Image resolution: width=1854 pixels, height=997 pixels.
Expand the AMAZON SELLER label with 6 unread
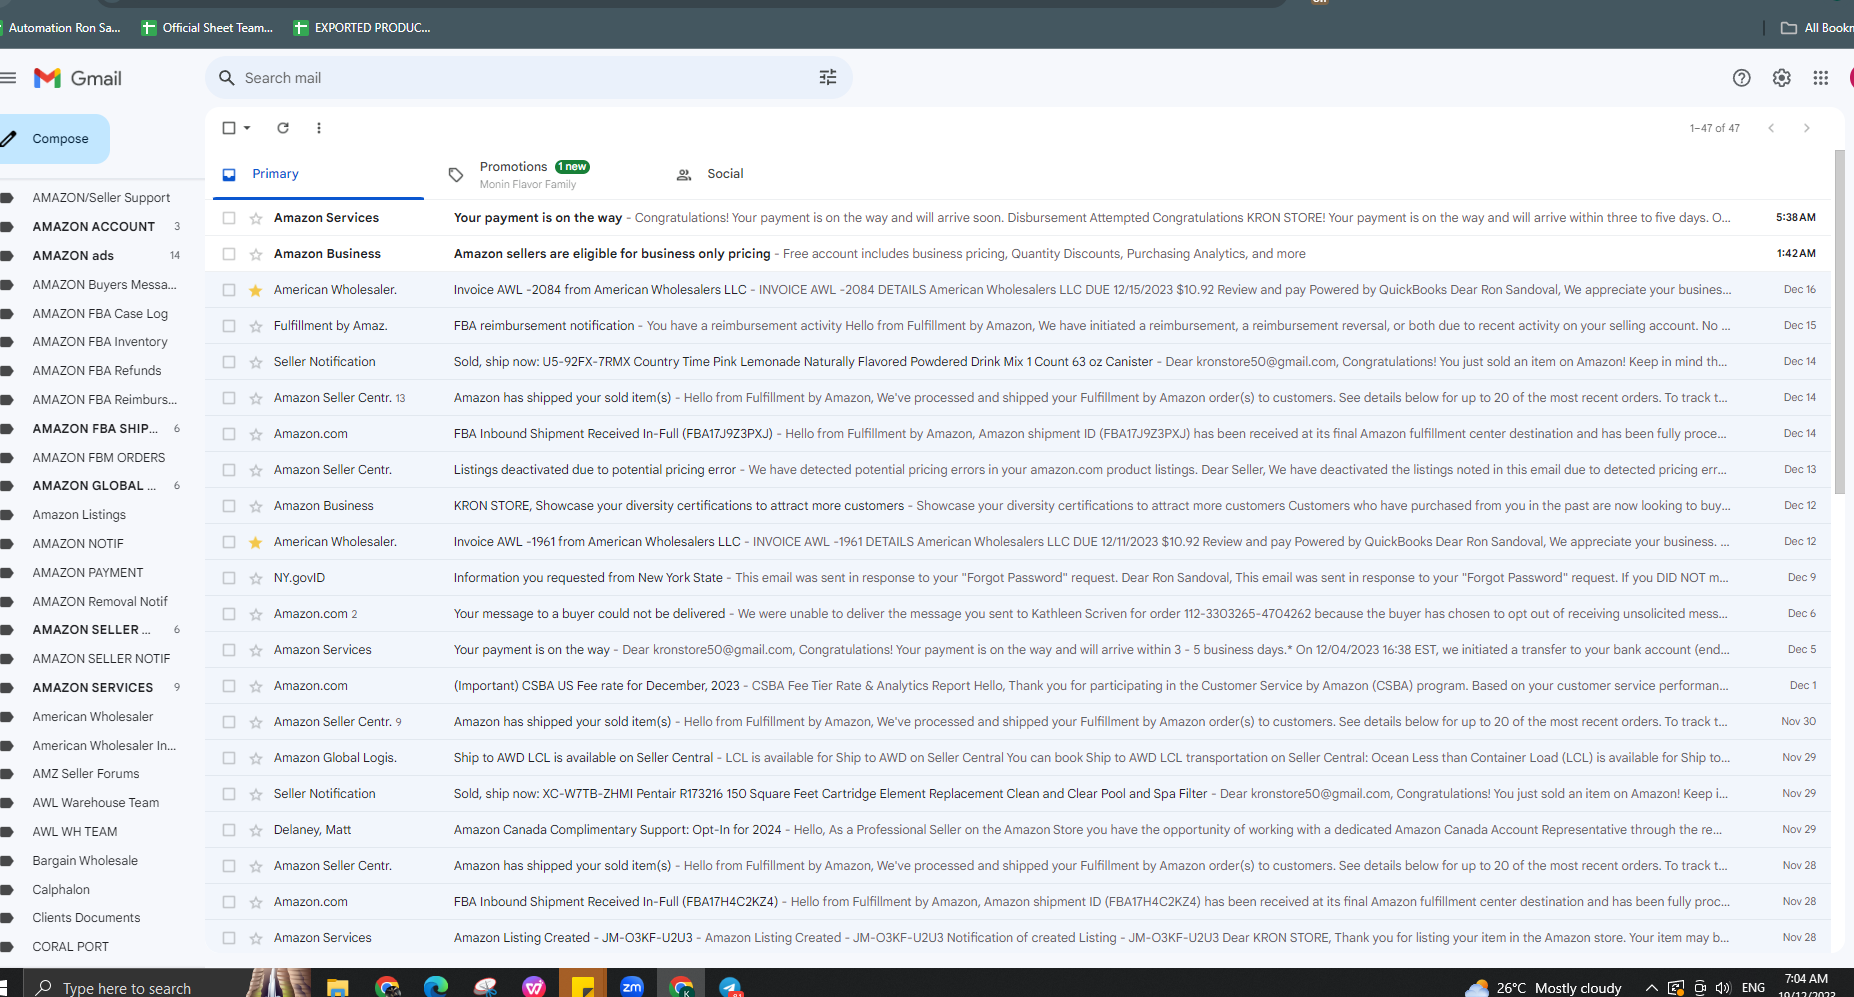(x=7, y=630)
